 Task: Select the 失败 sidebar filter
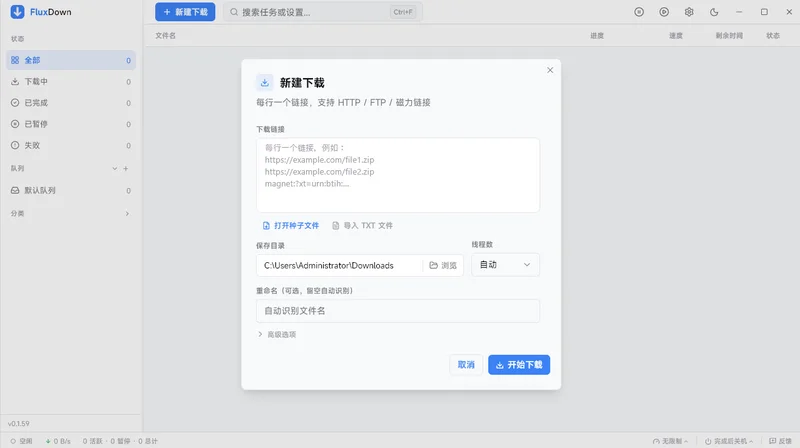tap(71, 145)
